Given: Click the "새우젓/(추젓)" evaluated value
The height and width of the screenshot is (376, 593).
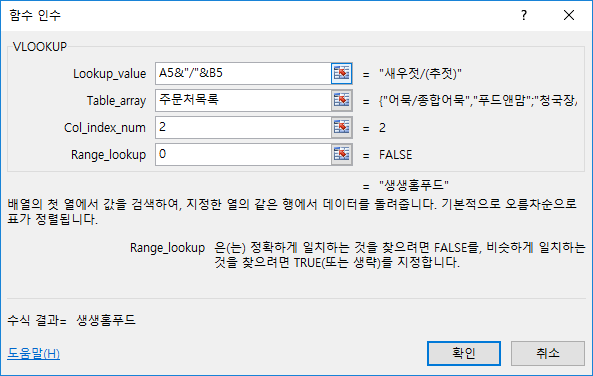Looking at the screenshot, I should pos(420,73).
